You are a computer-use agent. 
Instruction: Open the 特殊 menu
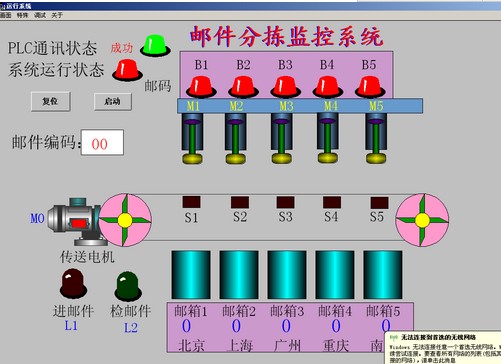click(x=22, y=15)
